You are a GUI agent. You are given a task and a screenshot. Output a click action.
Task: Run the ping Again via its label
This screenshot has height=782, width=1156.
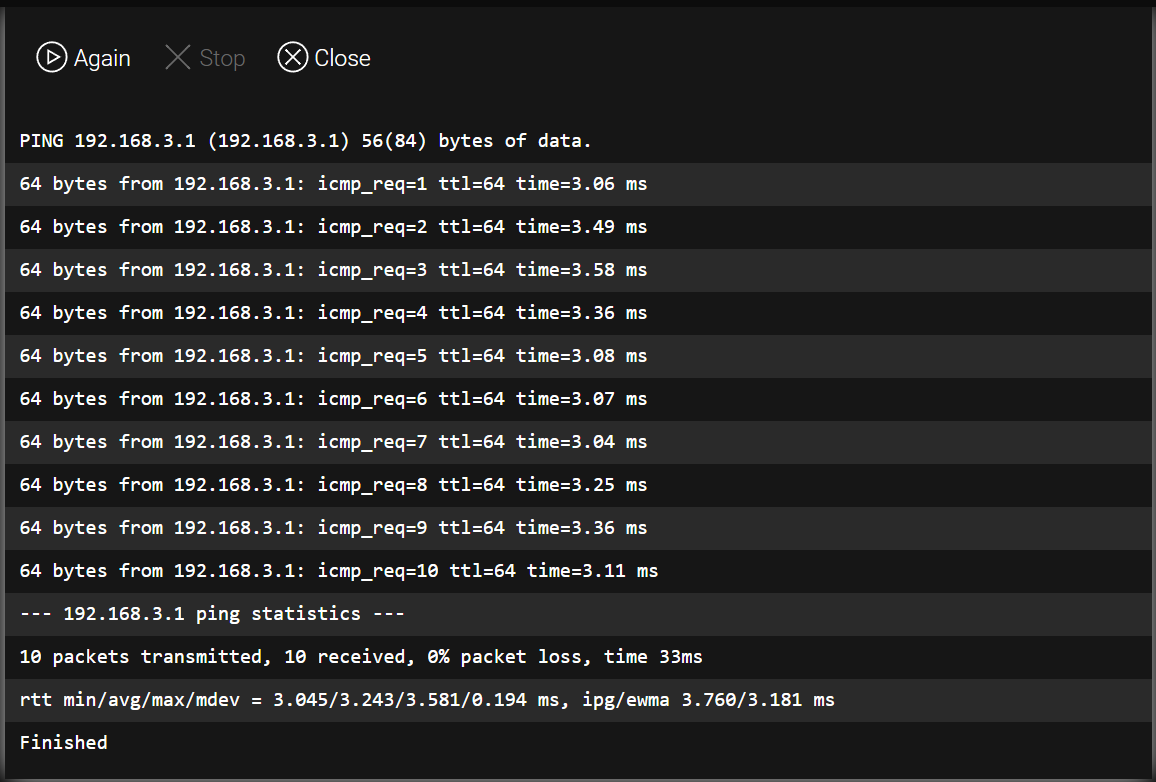pyautogui.click(x=102, y=58)
